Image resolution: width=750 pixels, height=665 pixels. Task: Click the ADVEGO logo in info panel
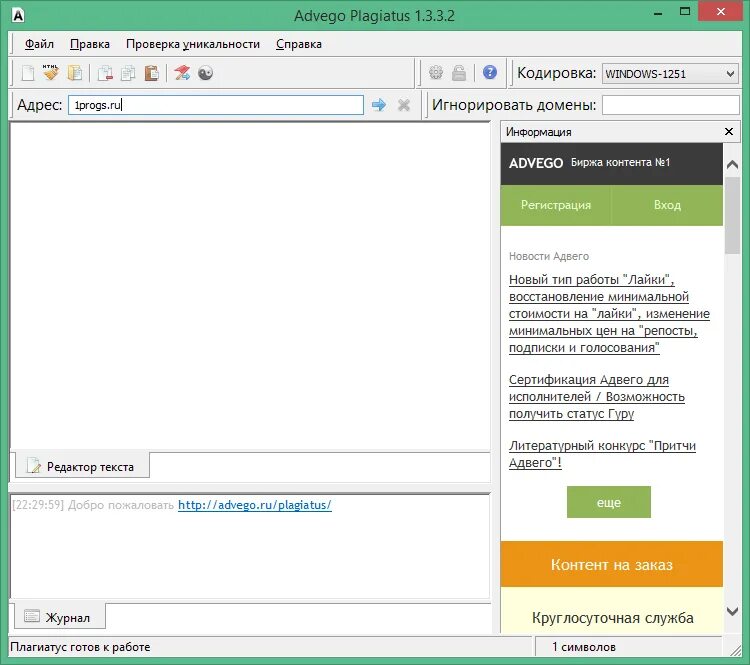[x=536, y=163]
